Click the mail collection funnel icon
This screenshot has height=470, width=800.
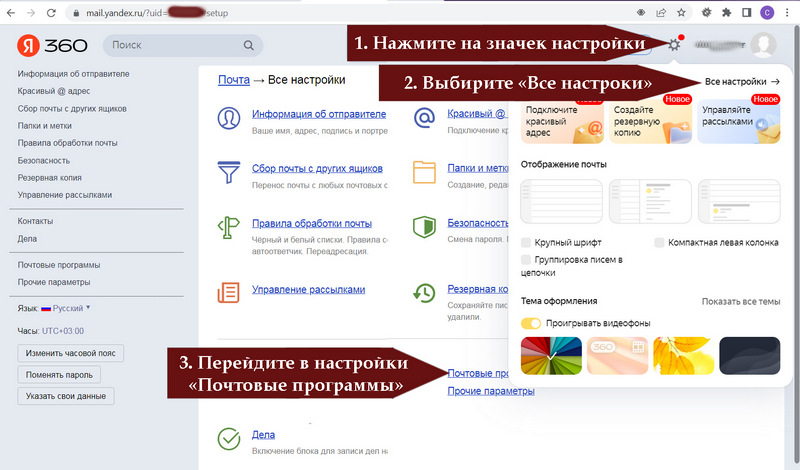(229, 173)
